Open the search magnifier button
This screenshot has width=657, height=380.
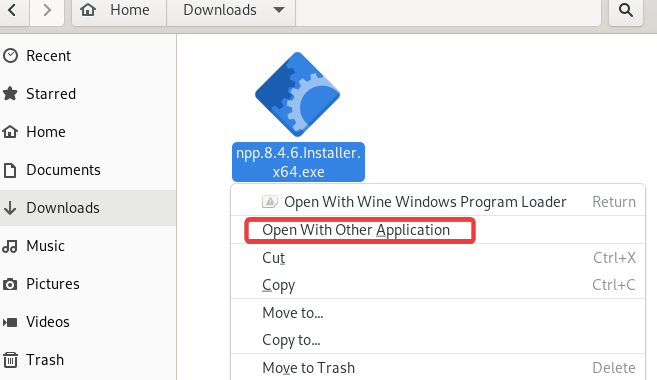(x=626, y=10)
